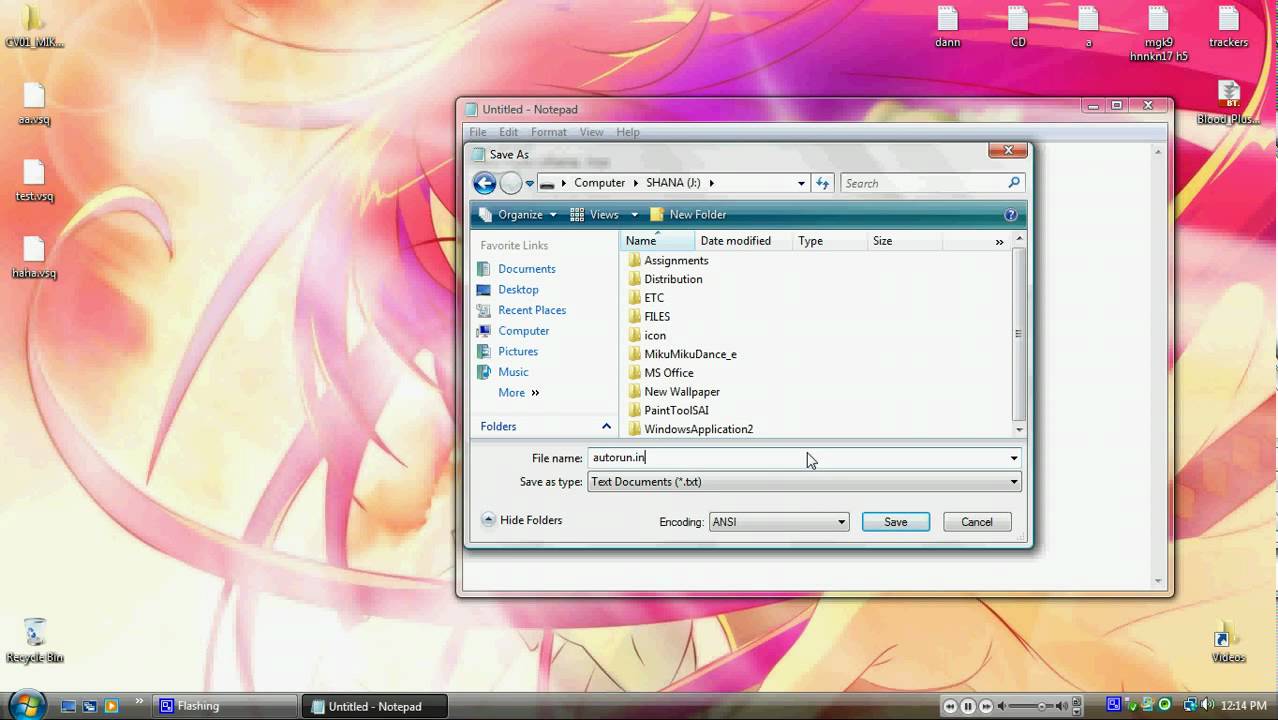
Task: Open the Views dropdown arrow
Action: (x=634, y=215)
